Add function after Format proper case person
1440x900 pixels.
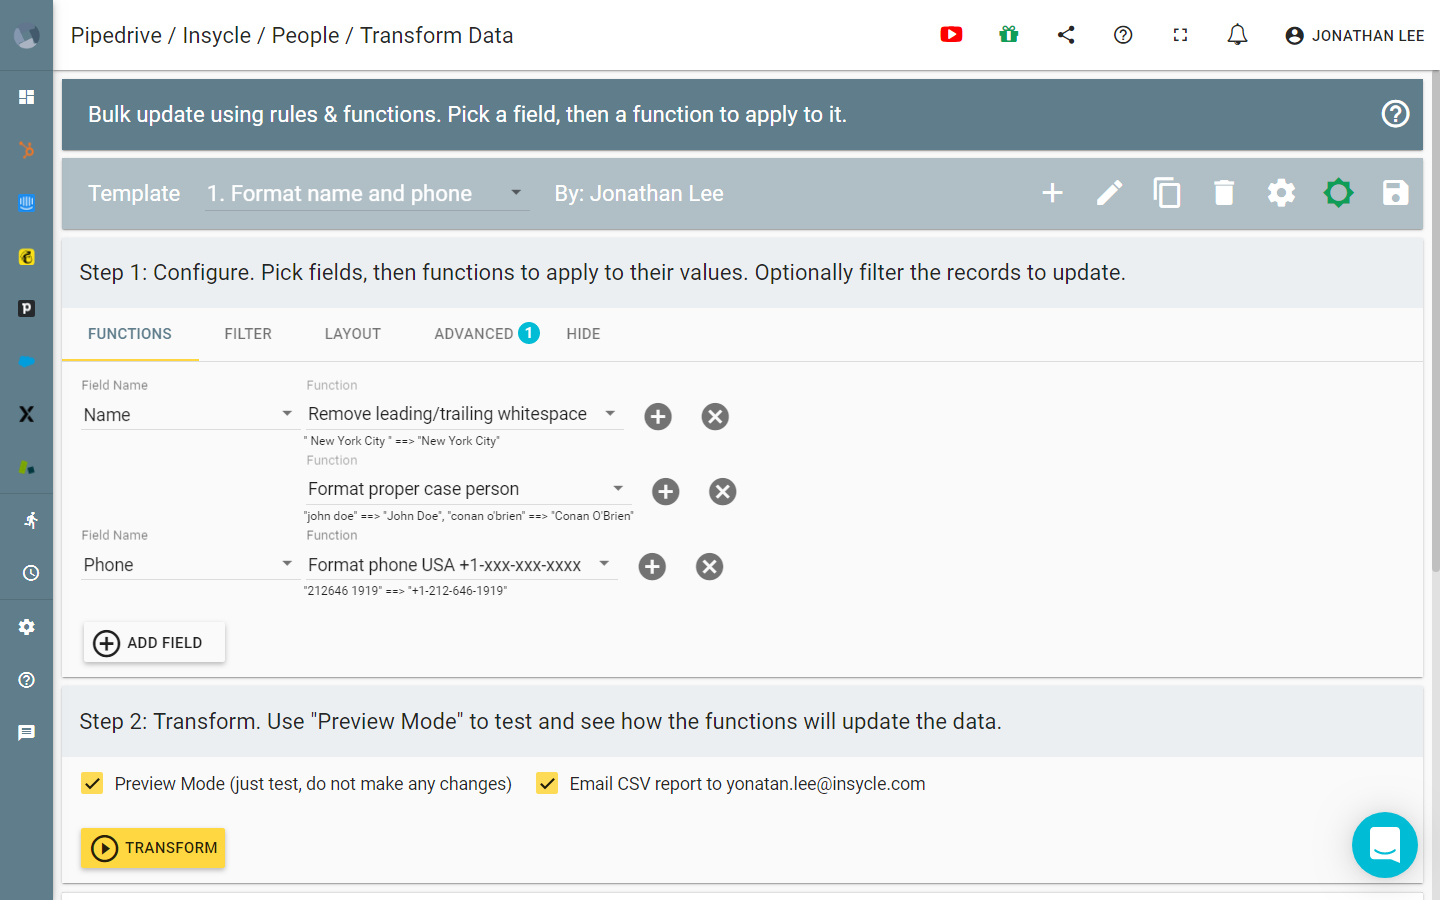tap(666, 492)
